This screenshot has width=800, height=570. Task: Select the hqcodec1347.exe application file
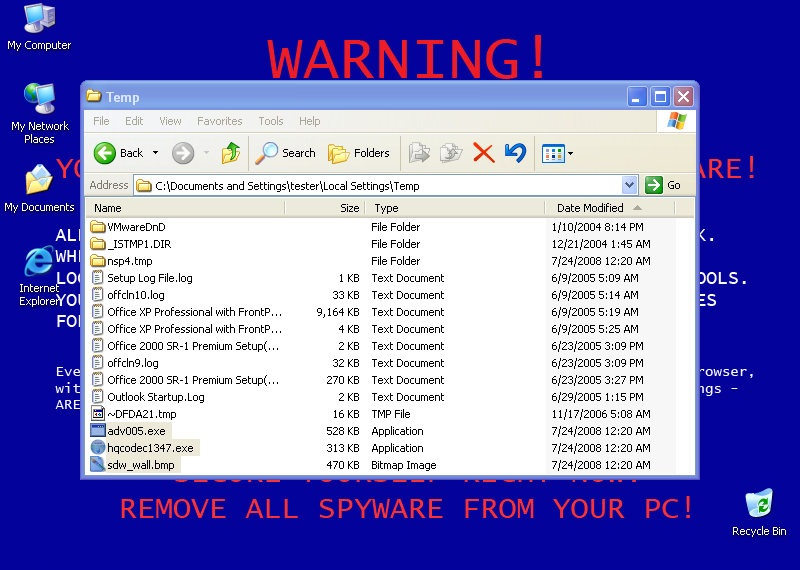(x=150, y=448)
